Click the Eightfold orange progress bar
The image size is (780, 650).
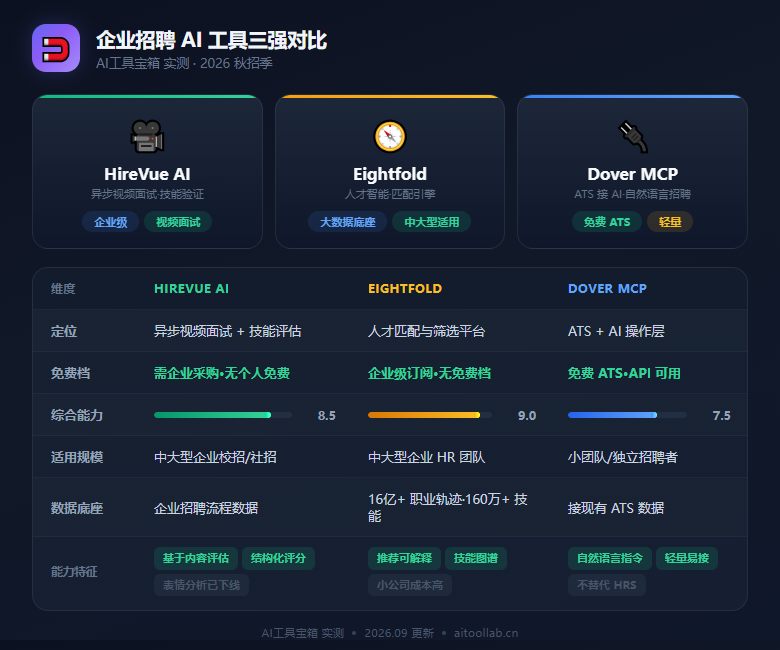[x=430, y=415]
